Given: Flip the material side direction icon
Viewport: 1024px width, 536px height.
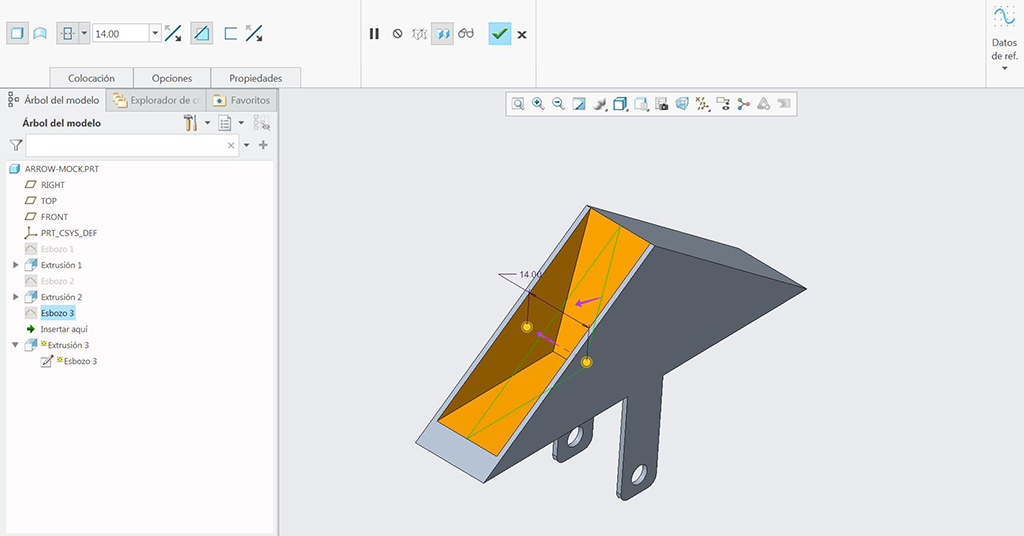Looking at the screenshot, I should tap(254, 33).
